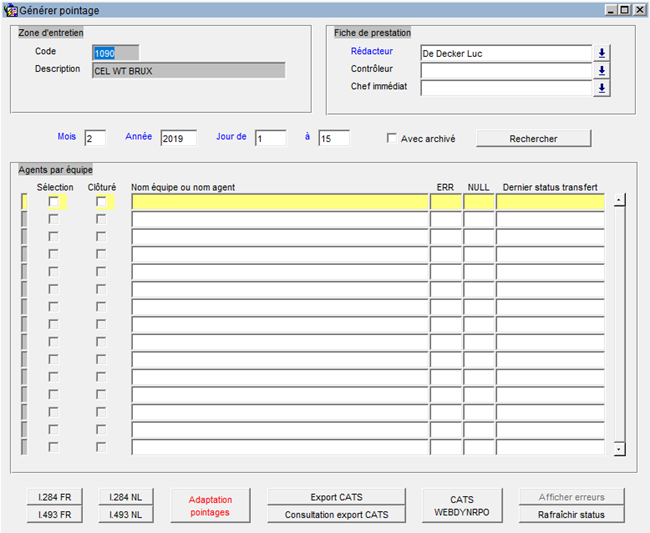The height and width of the screenshot is (533, 650).
Task: Maximize the Générer pointage window
Action: [x=625, y=10]
